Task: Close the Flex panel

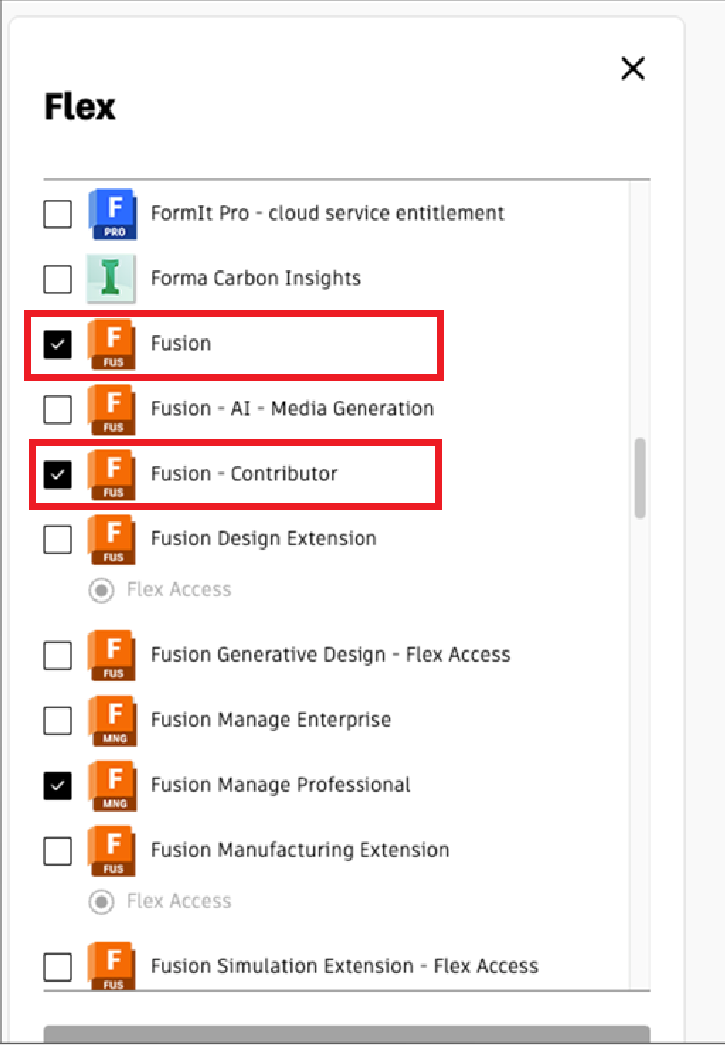Action: [633, 68]
